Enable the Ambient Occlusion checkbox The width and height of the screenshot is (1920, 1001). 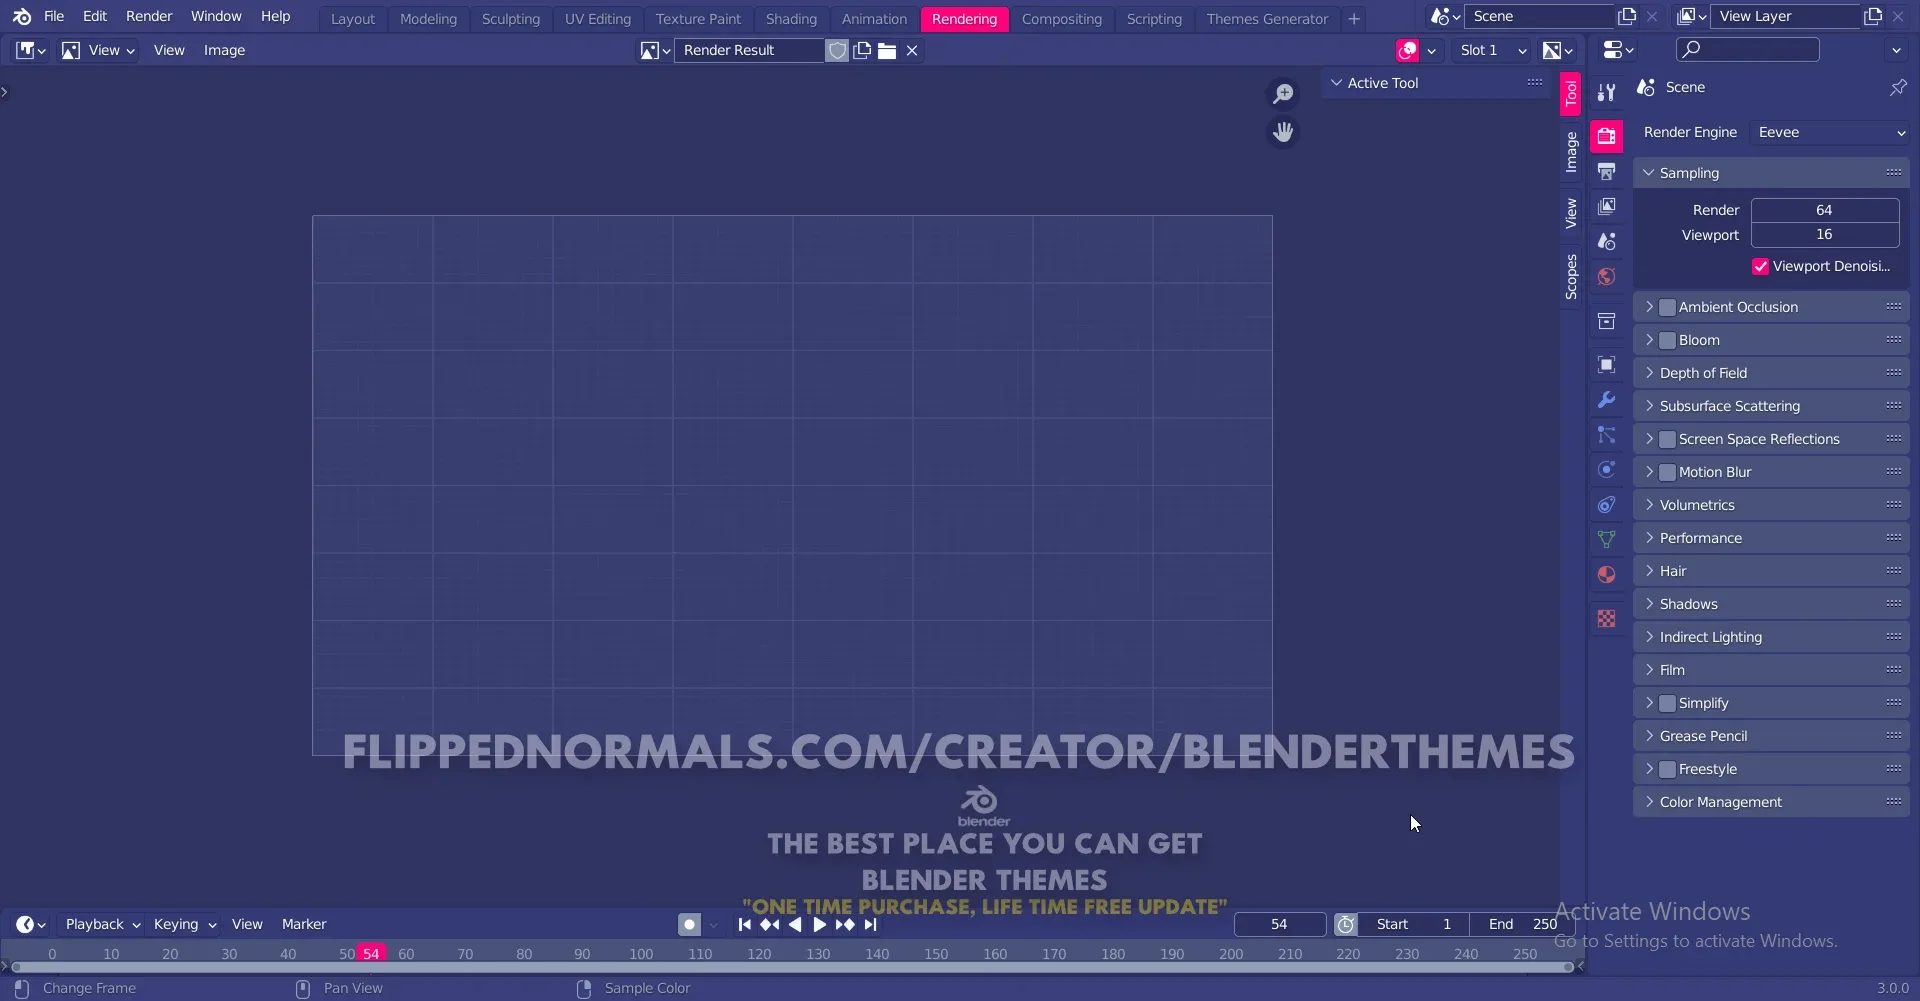point(1667,307)
